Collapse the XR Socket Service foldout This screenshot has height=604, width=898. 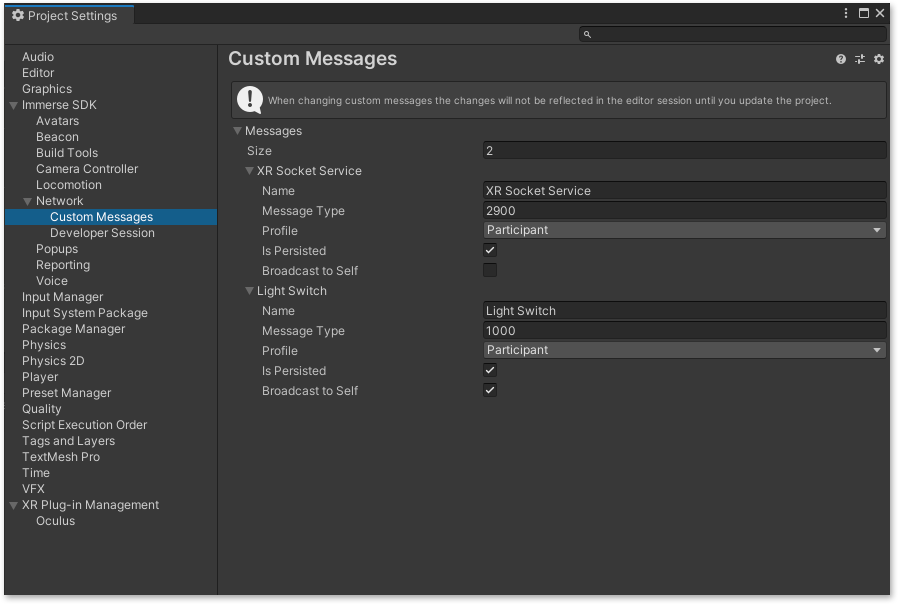(x=249, y=171)
